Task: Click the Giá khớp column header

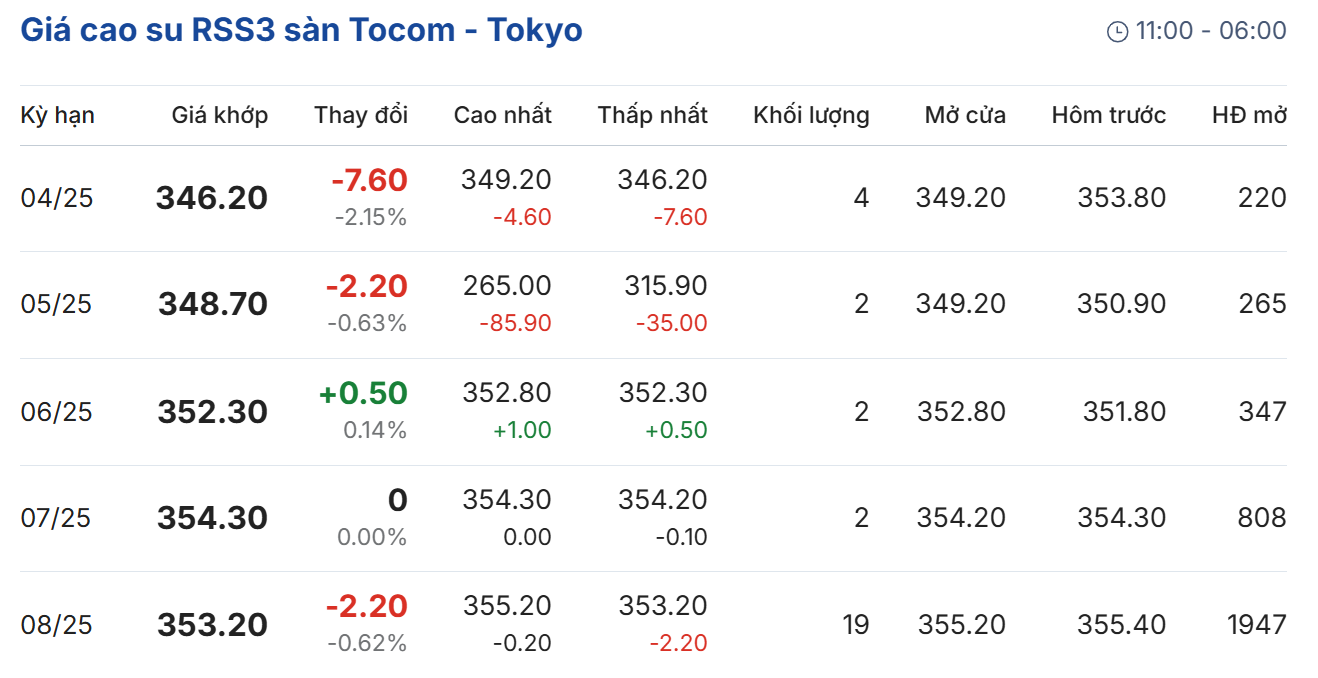Action: [219, 115]
